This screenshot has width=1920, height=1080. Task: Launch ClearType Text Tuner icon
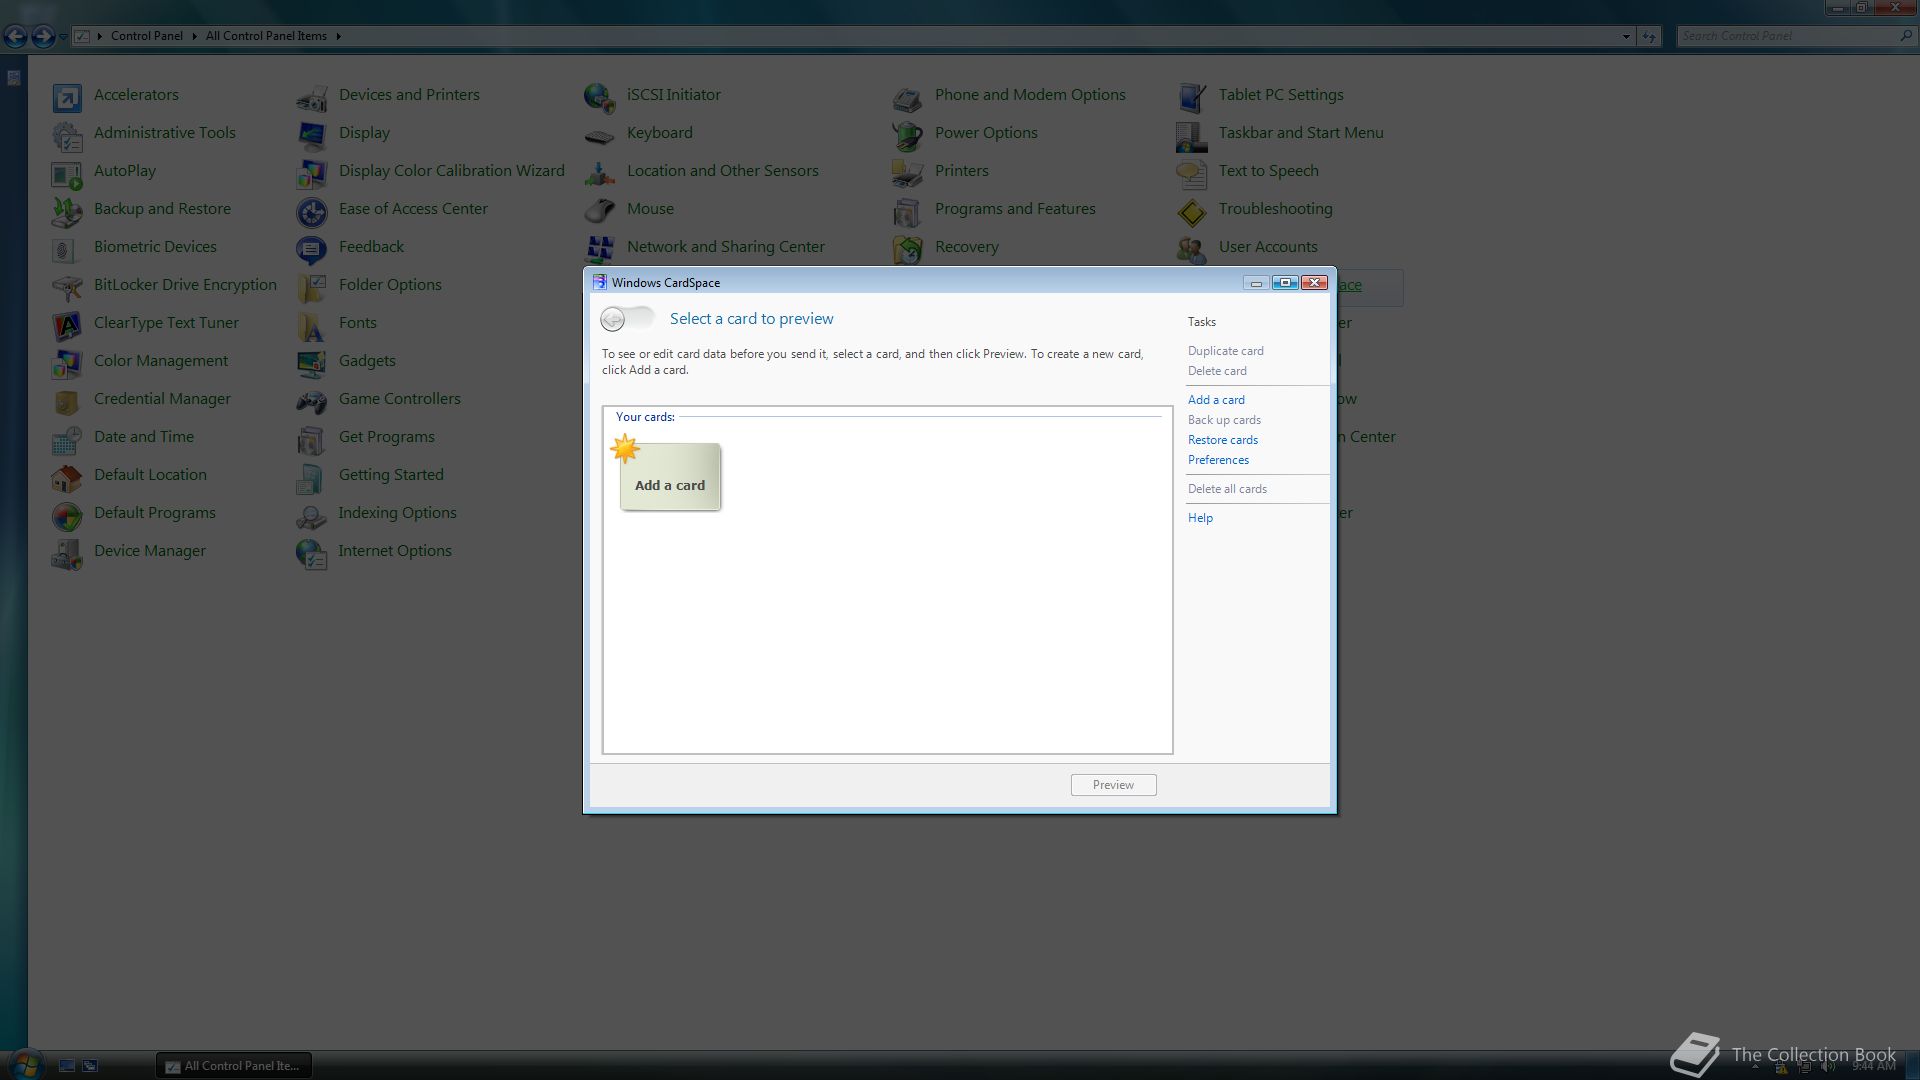click(67, 325)
